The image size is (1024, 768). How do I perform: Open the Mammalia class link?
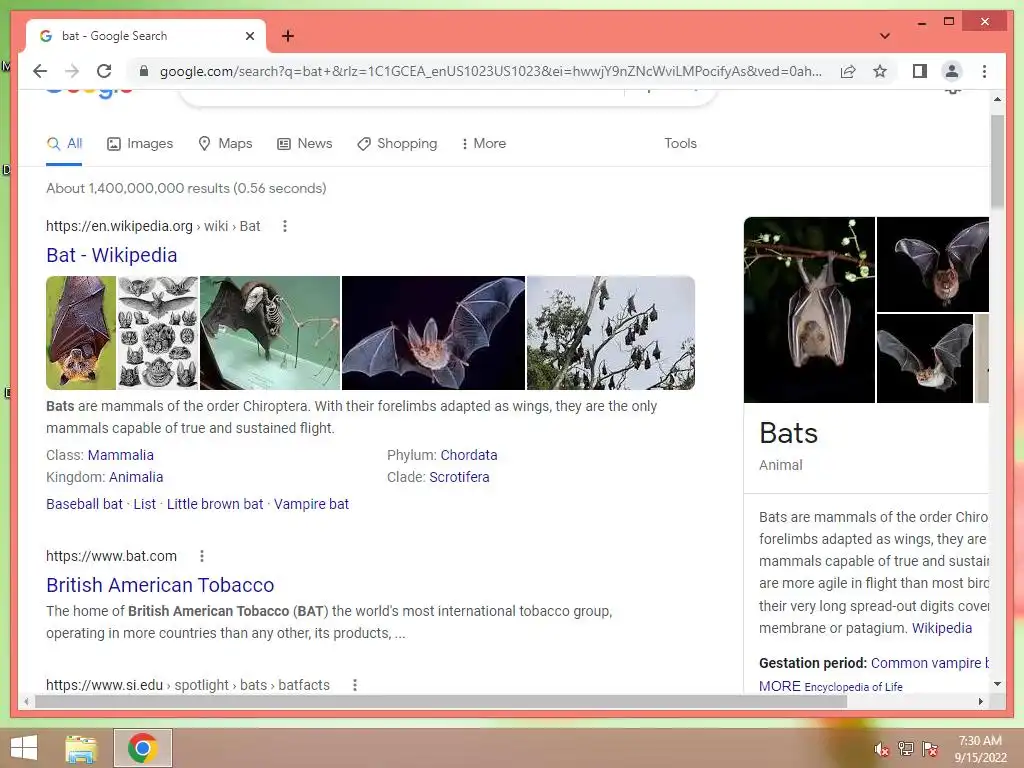[x=121, y=455]
